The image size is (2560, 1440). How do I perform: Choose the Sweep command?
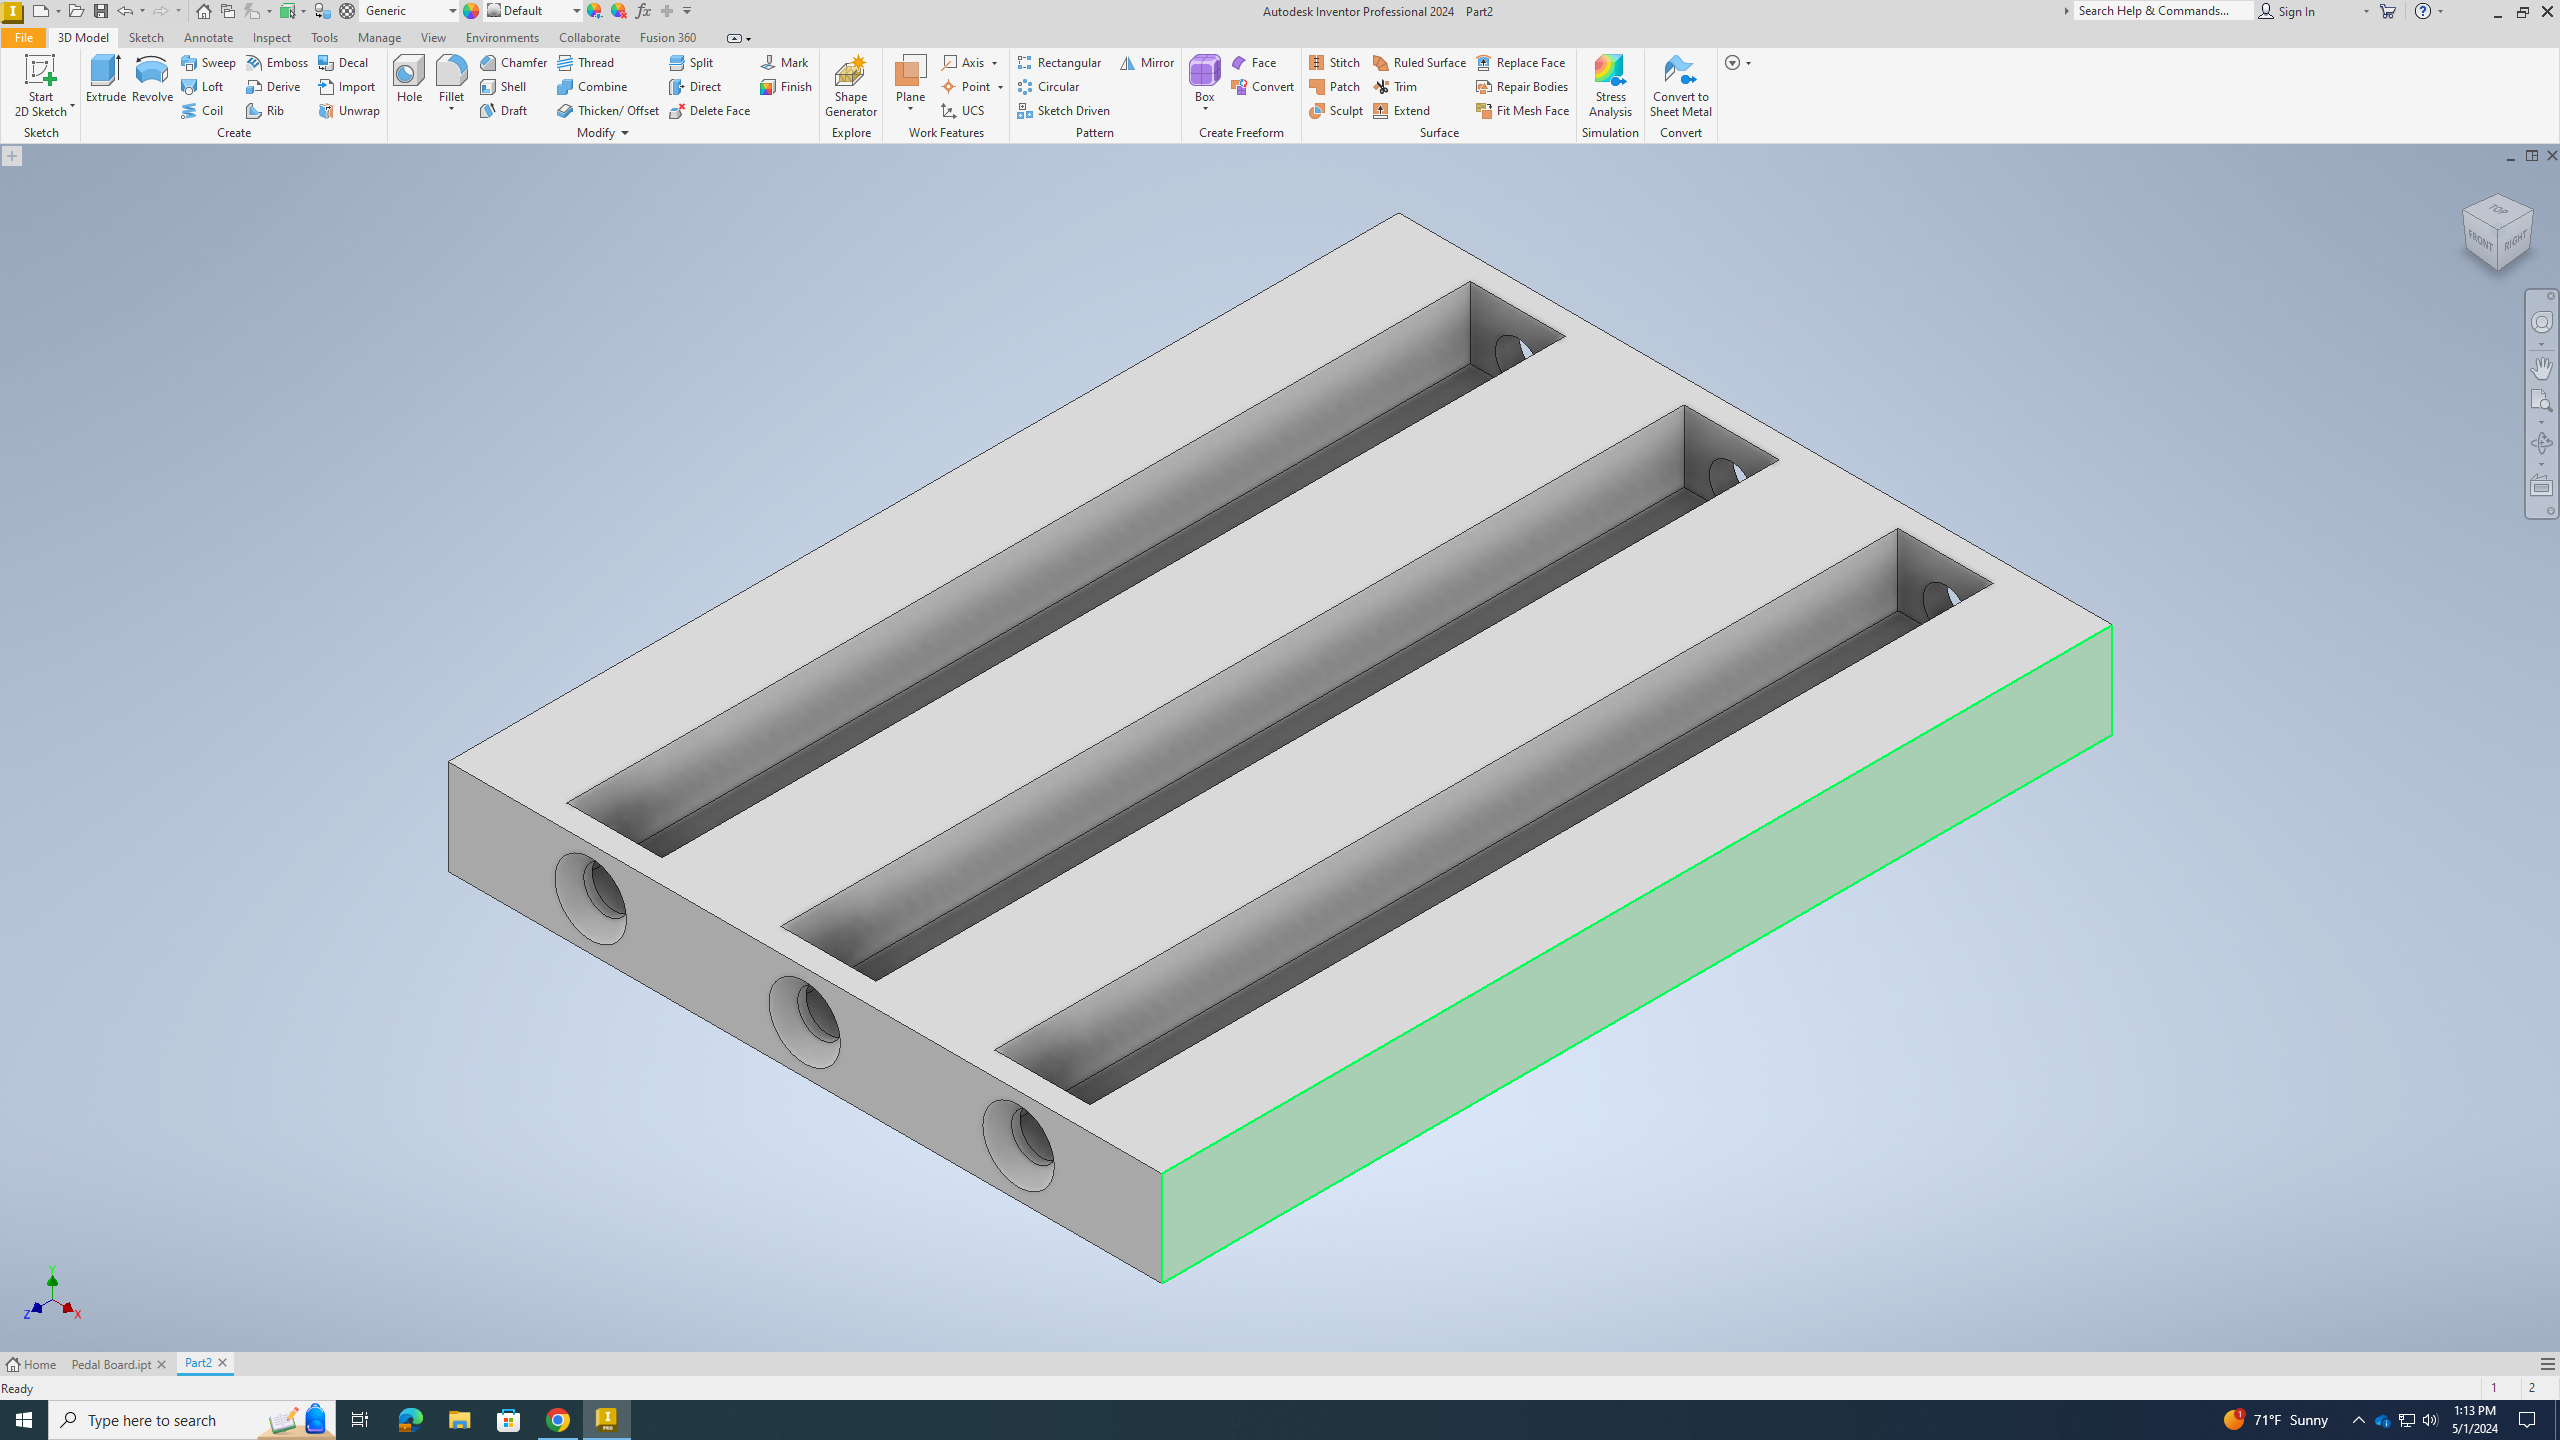coord(208,62)
